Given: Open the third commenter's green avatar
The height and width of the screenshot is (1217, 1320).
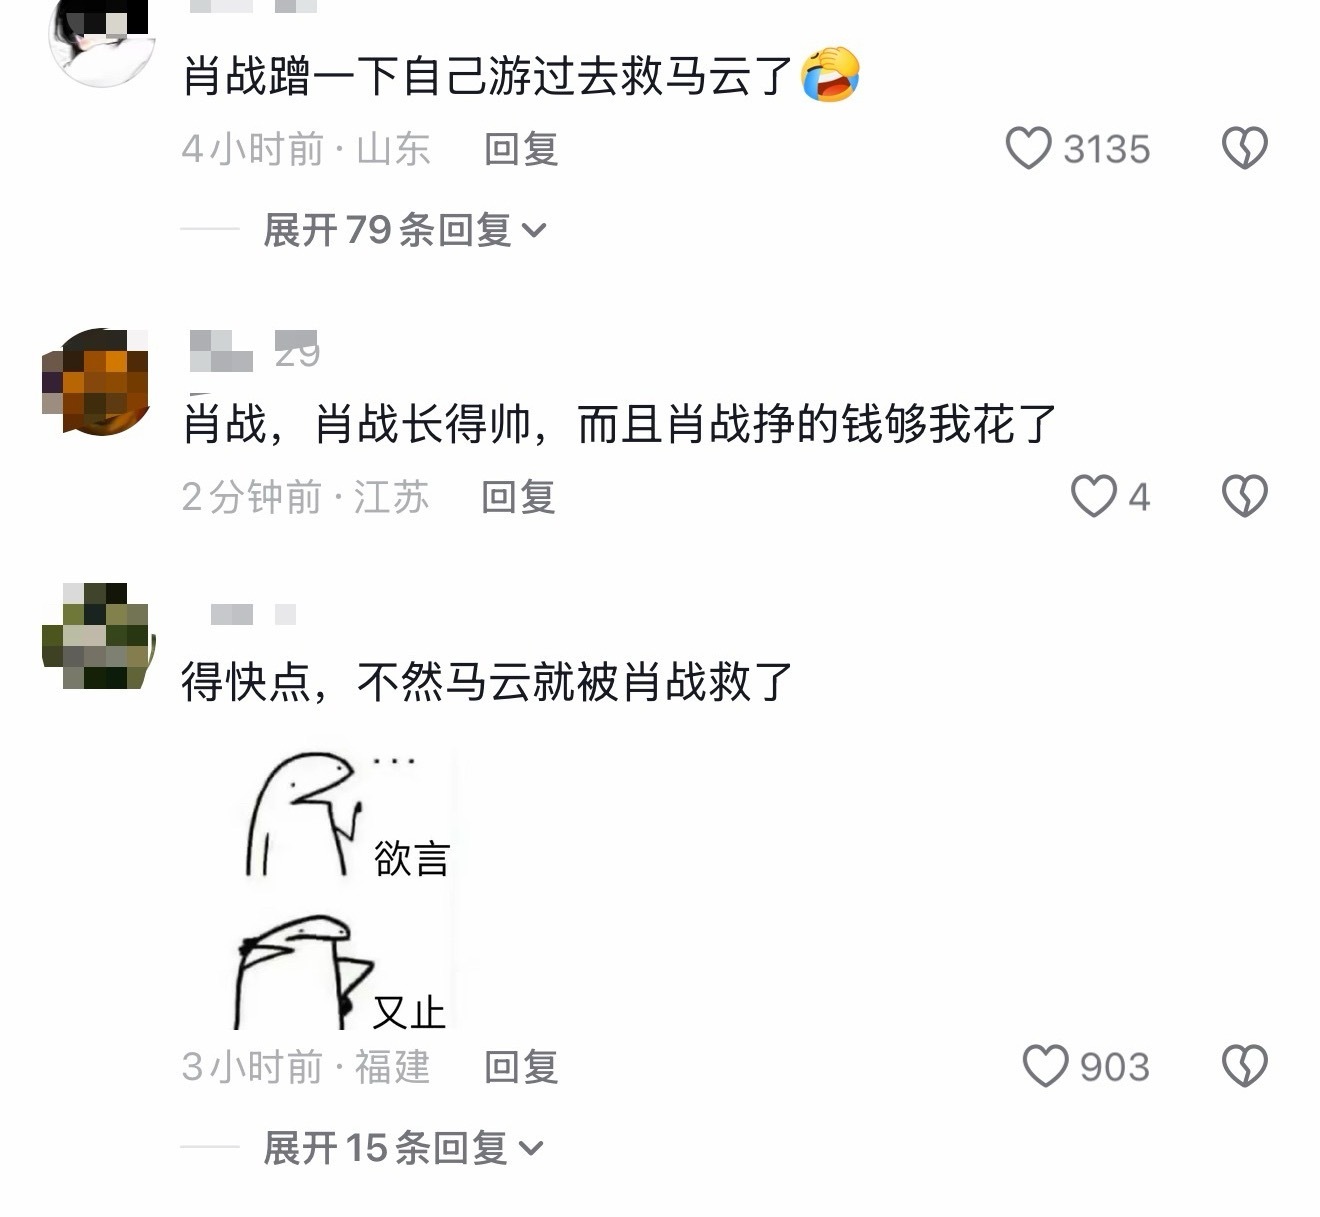Looking at the screenshot, I should point(96,636).
